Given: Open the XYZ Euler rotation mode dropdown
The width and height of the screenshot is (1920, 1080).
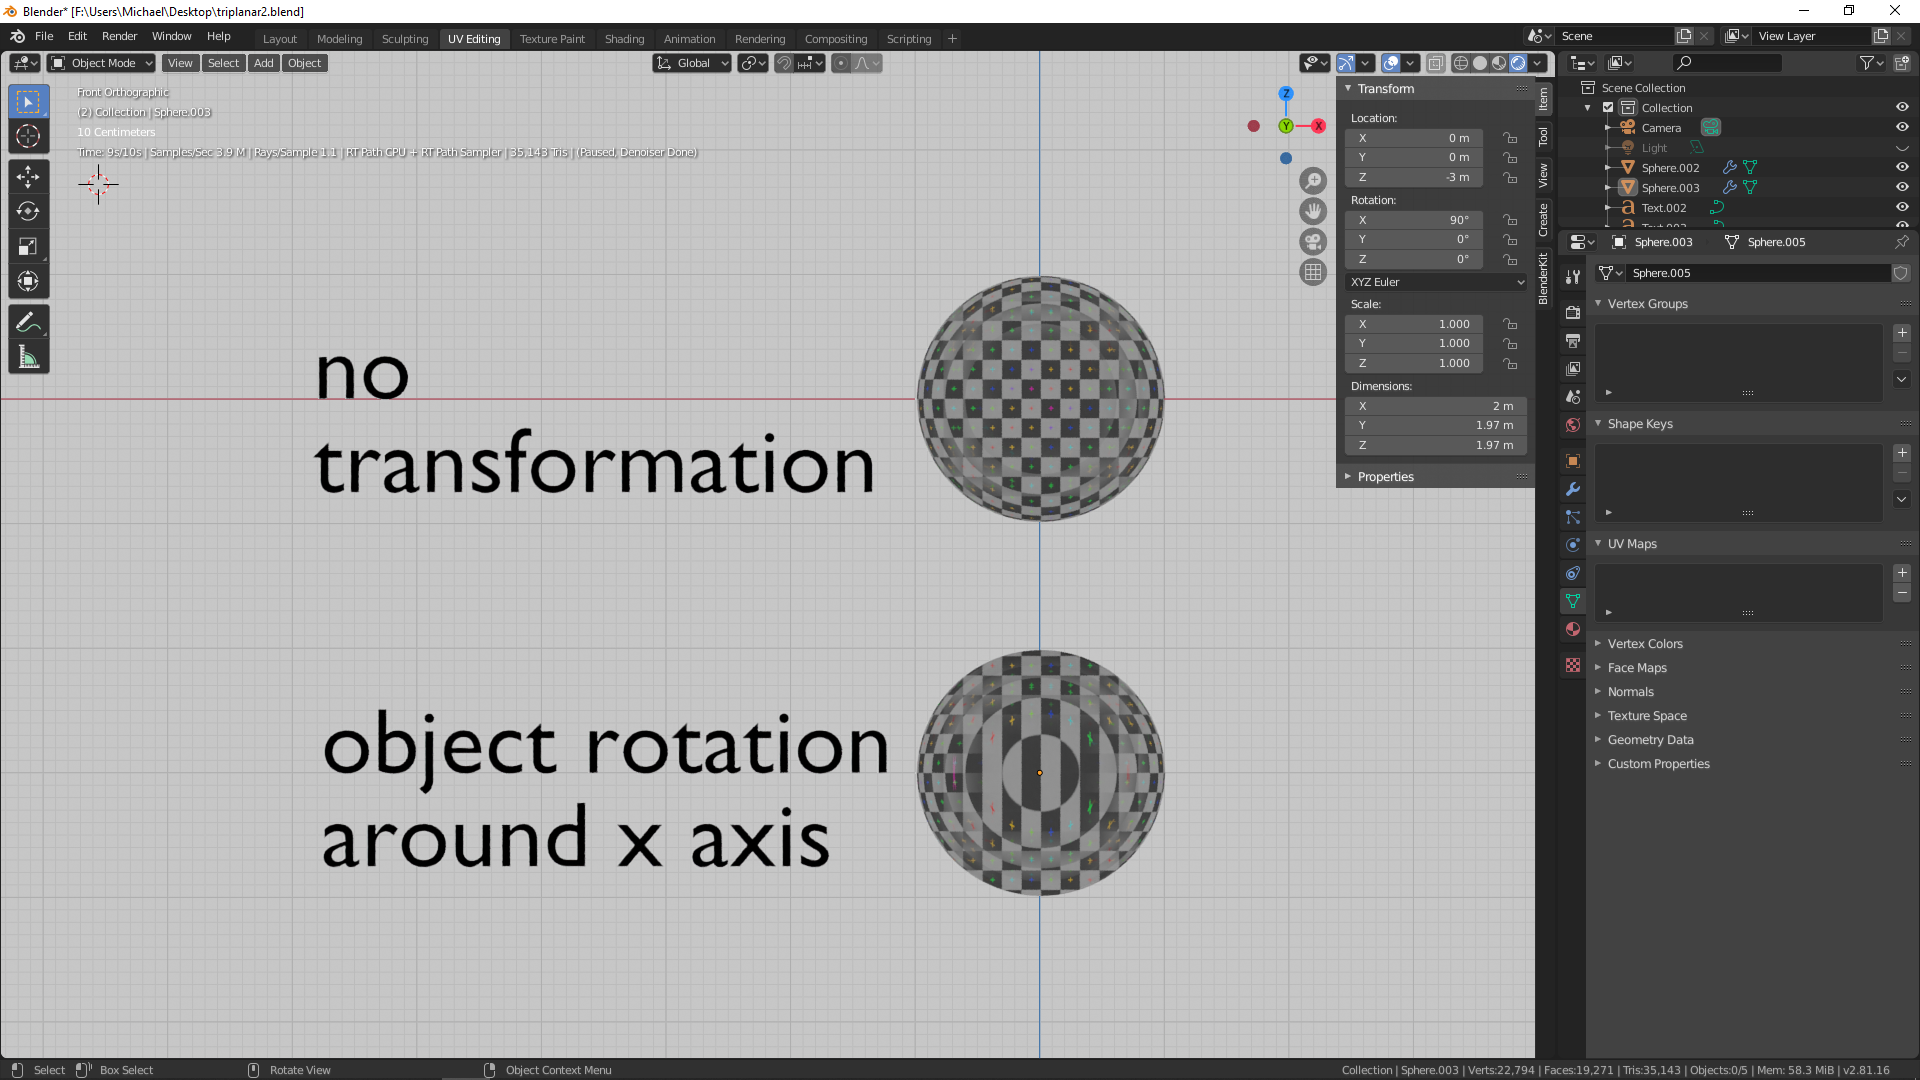Looking at the screenshot, I should [x=1436, y=282].
